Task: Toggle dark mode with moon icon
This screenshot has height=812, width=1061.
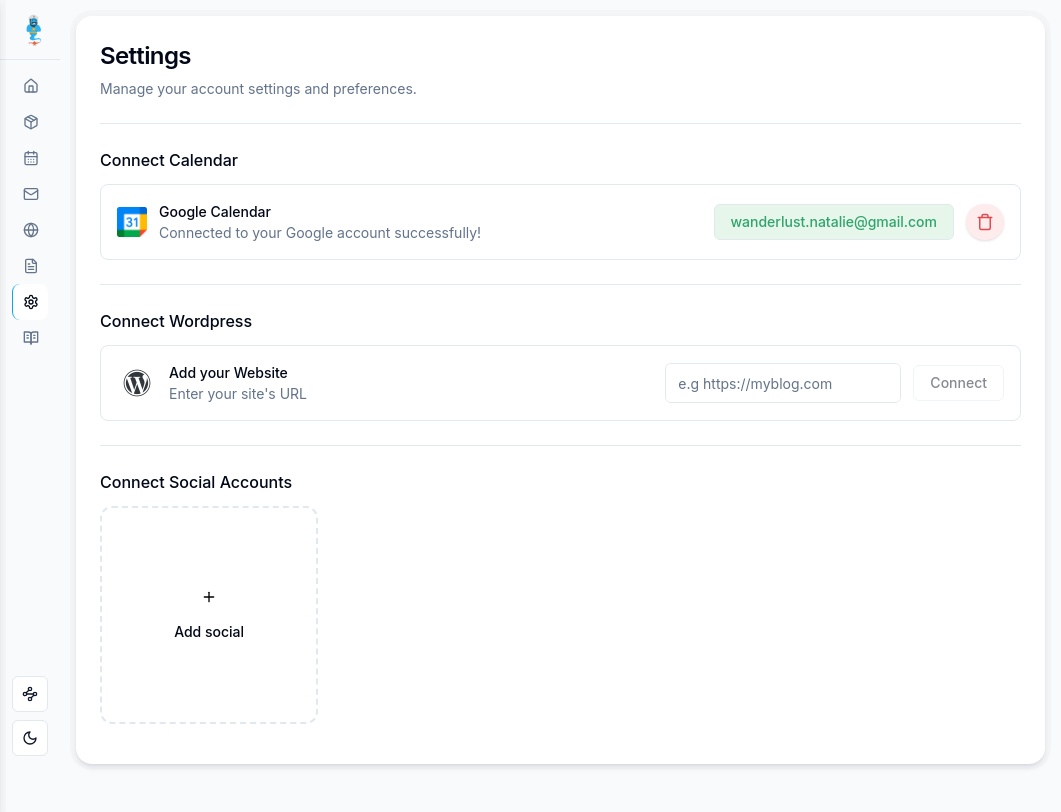Action: click(30, 738)
